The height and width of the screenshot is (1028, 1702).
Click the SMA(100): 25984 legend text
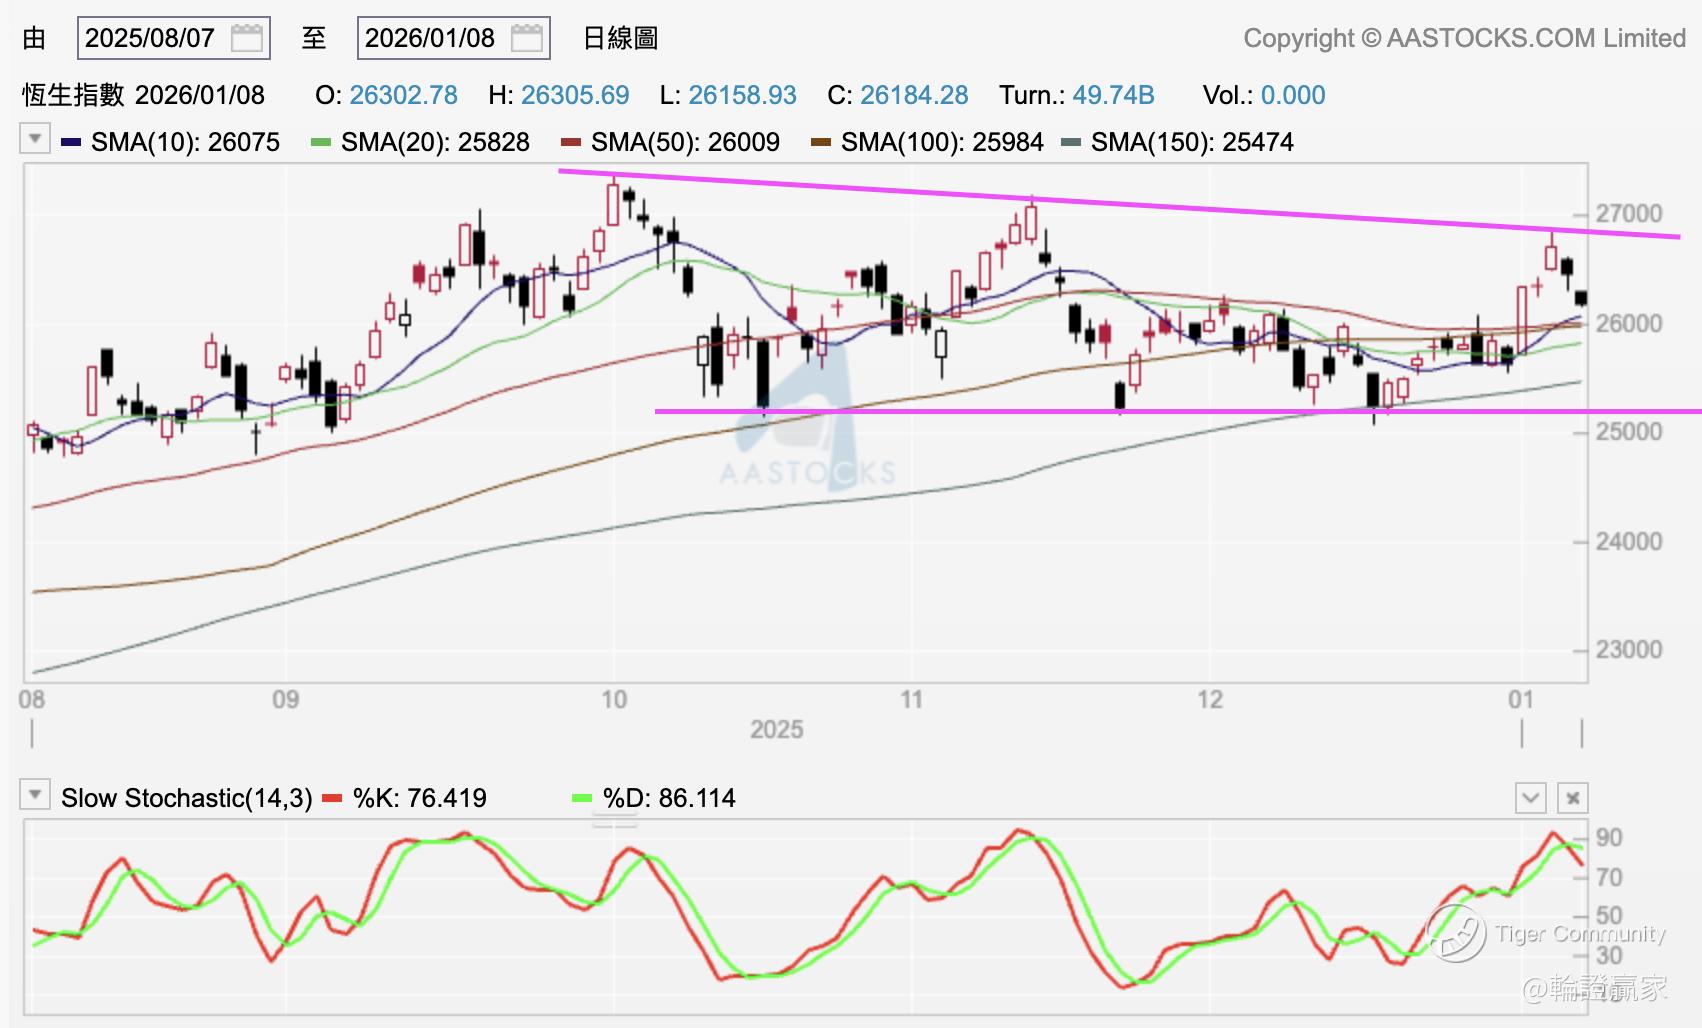pos(942,143)
